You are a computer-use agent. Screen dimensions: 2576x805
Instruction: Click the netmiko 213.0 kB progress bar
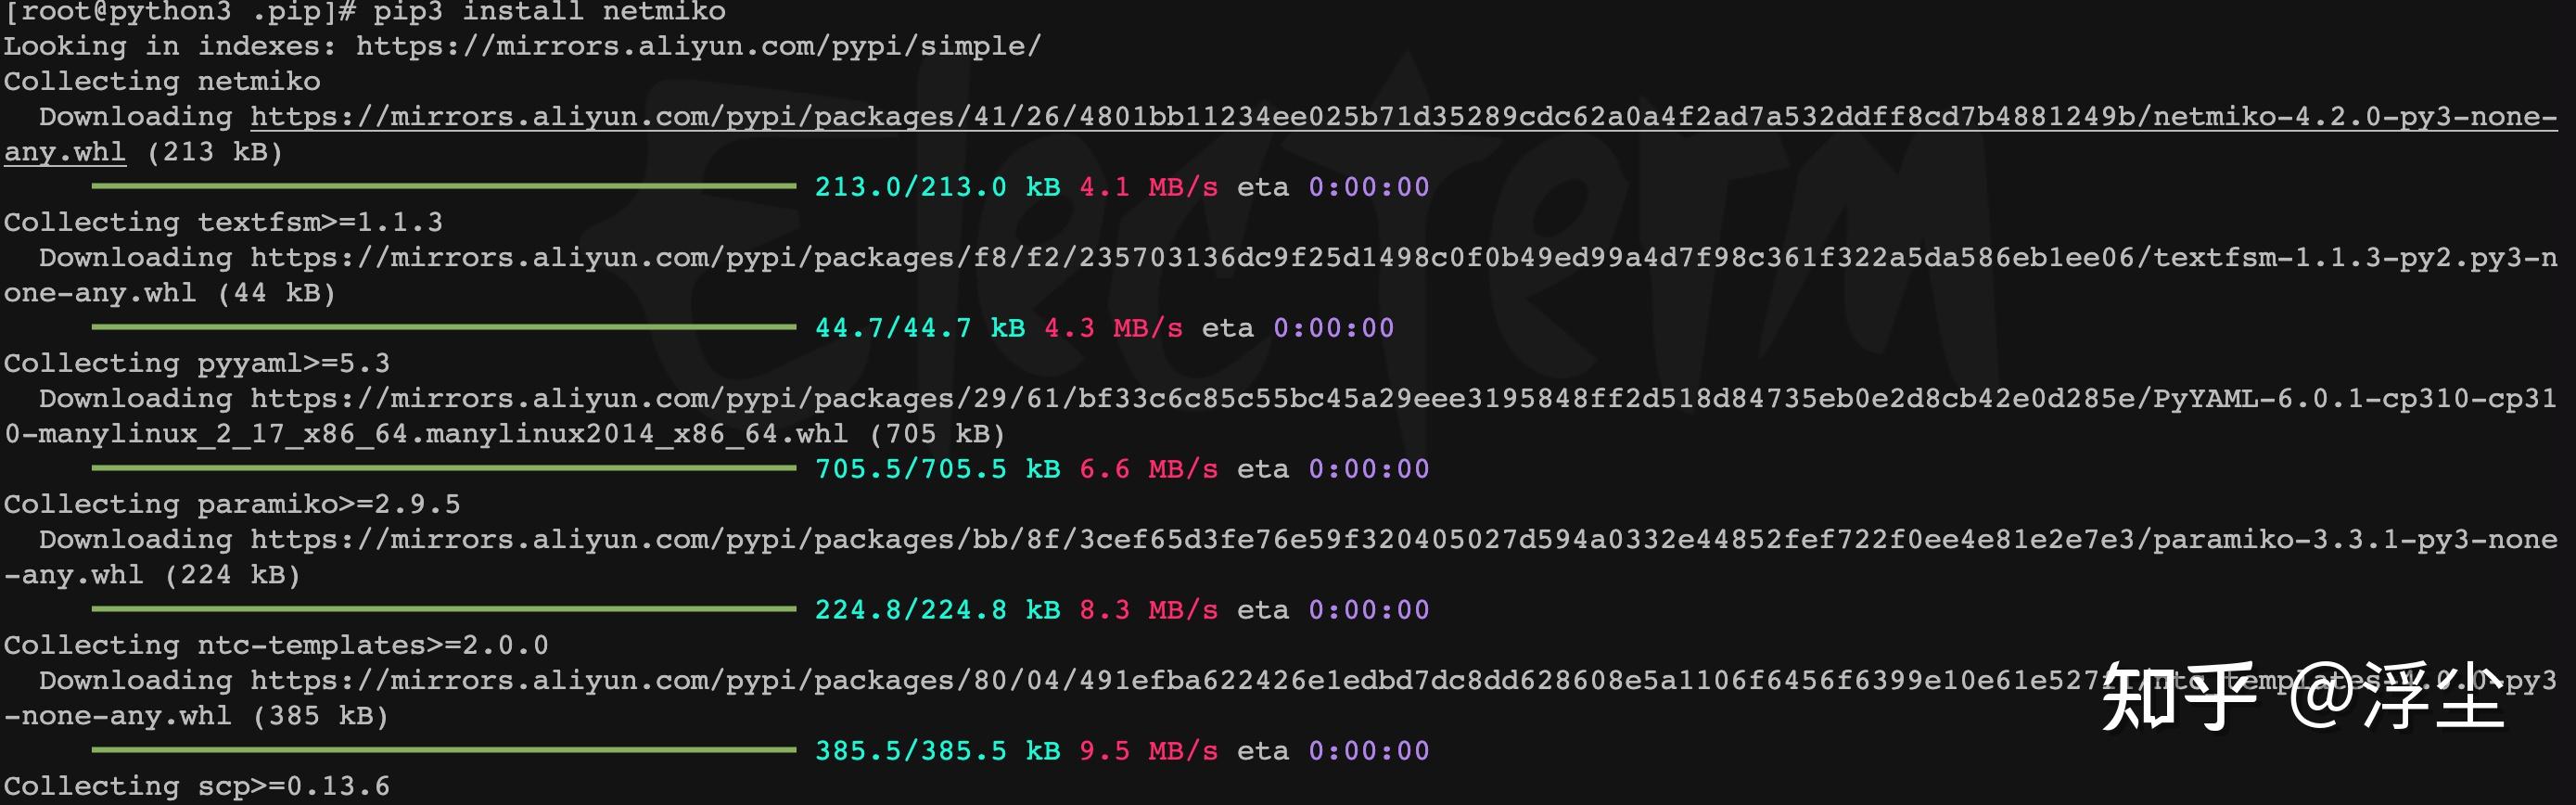444,186
